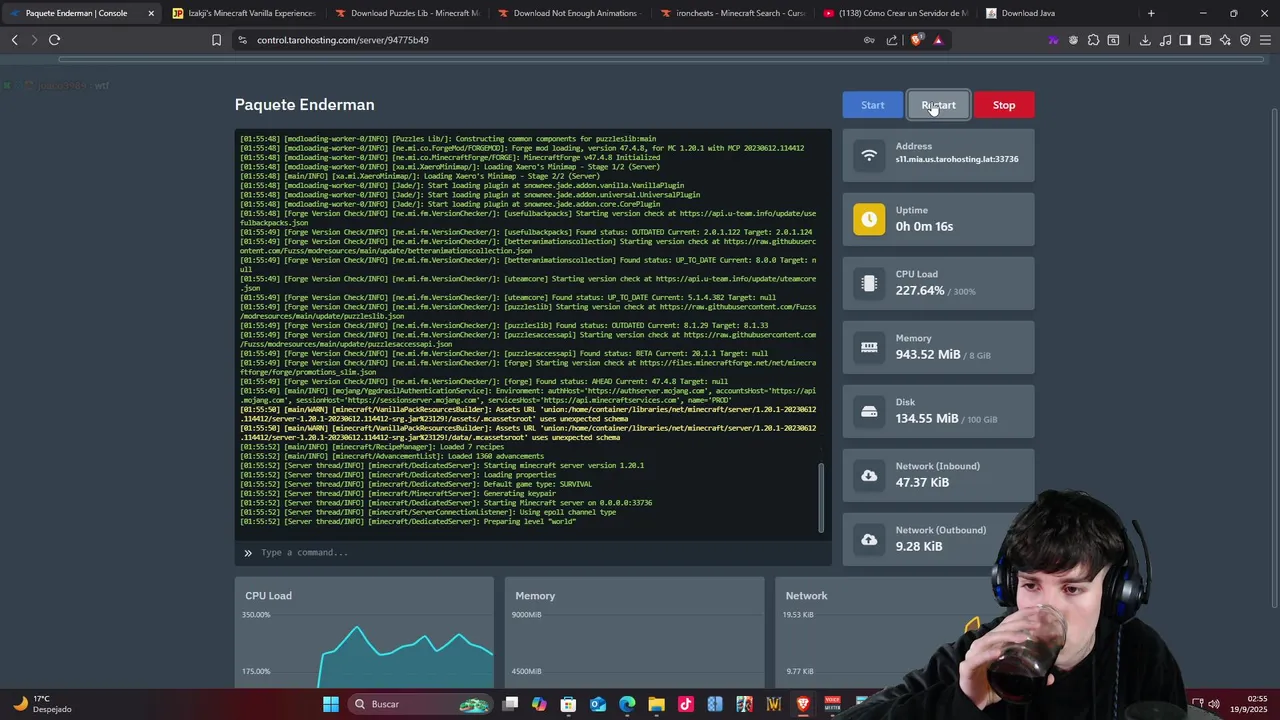Open the Brave Shields lion icon

click(916, 40)
